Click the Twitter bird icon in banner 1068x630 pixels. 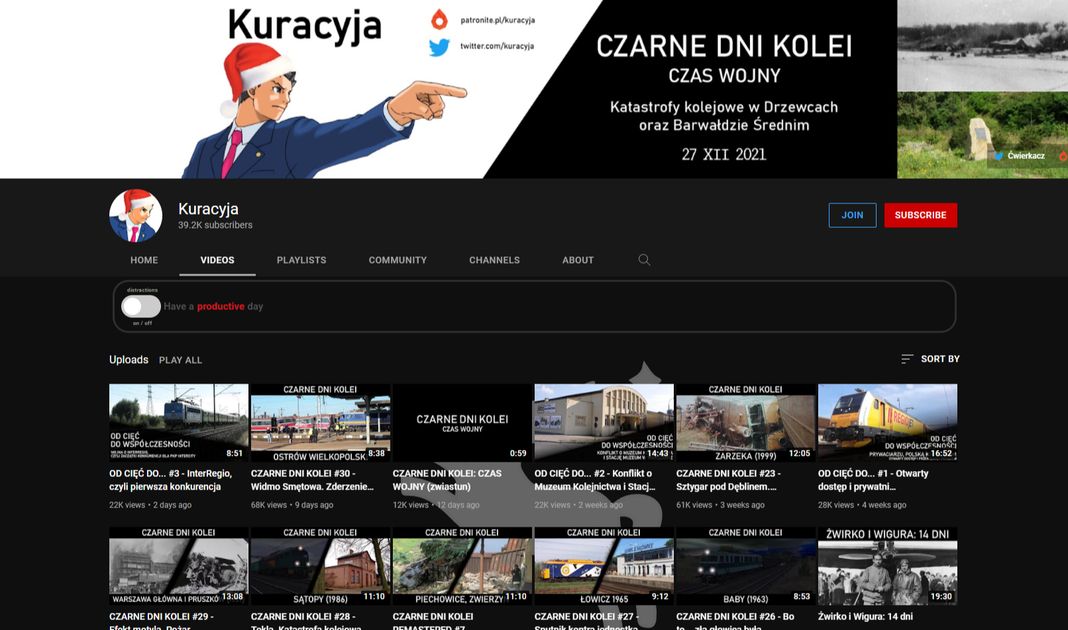coord(439,46)
